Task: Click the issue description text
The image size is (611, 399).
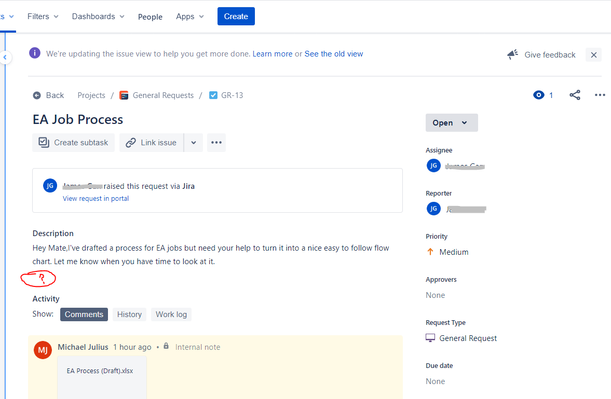Action: tap(210, 254)
